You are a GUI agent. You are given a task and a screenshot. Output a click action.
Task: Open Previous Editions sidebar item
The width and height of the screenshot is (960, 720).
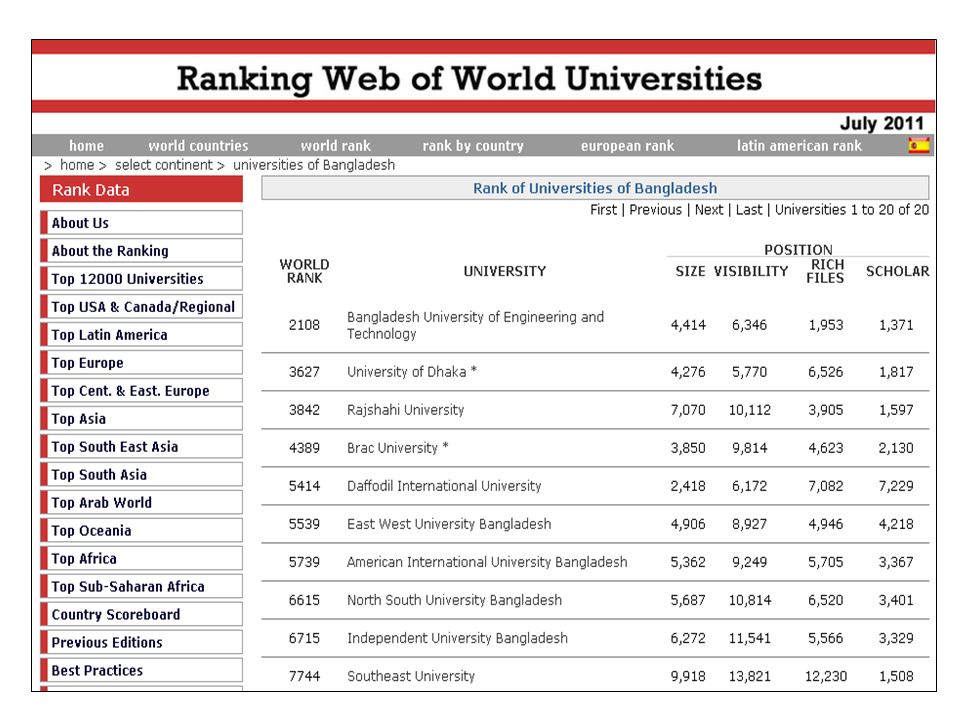pyautogui.click(x=141, y=642)
